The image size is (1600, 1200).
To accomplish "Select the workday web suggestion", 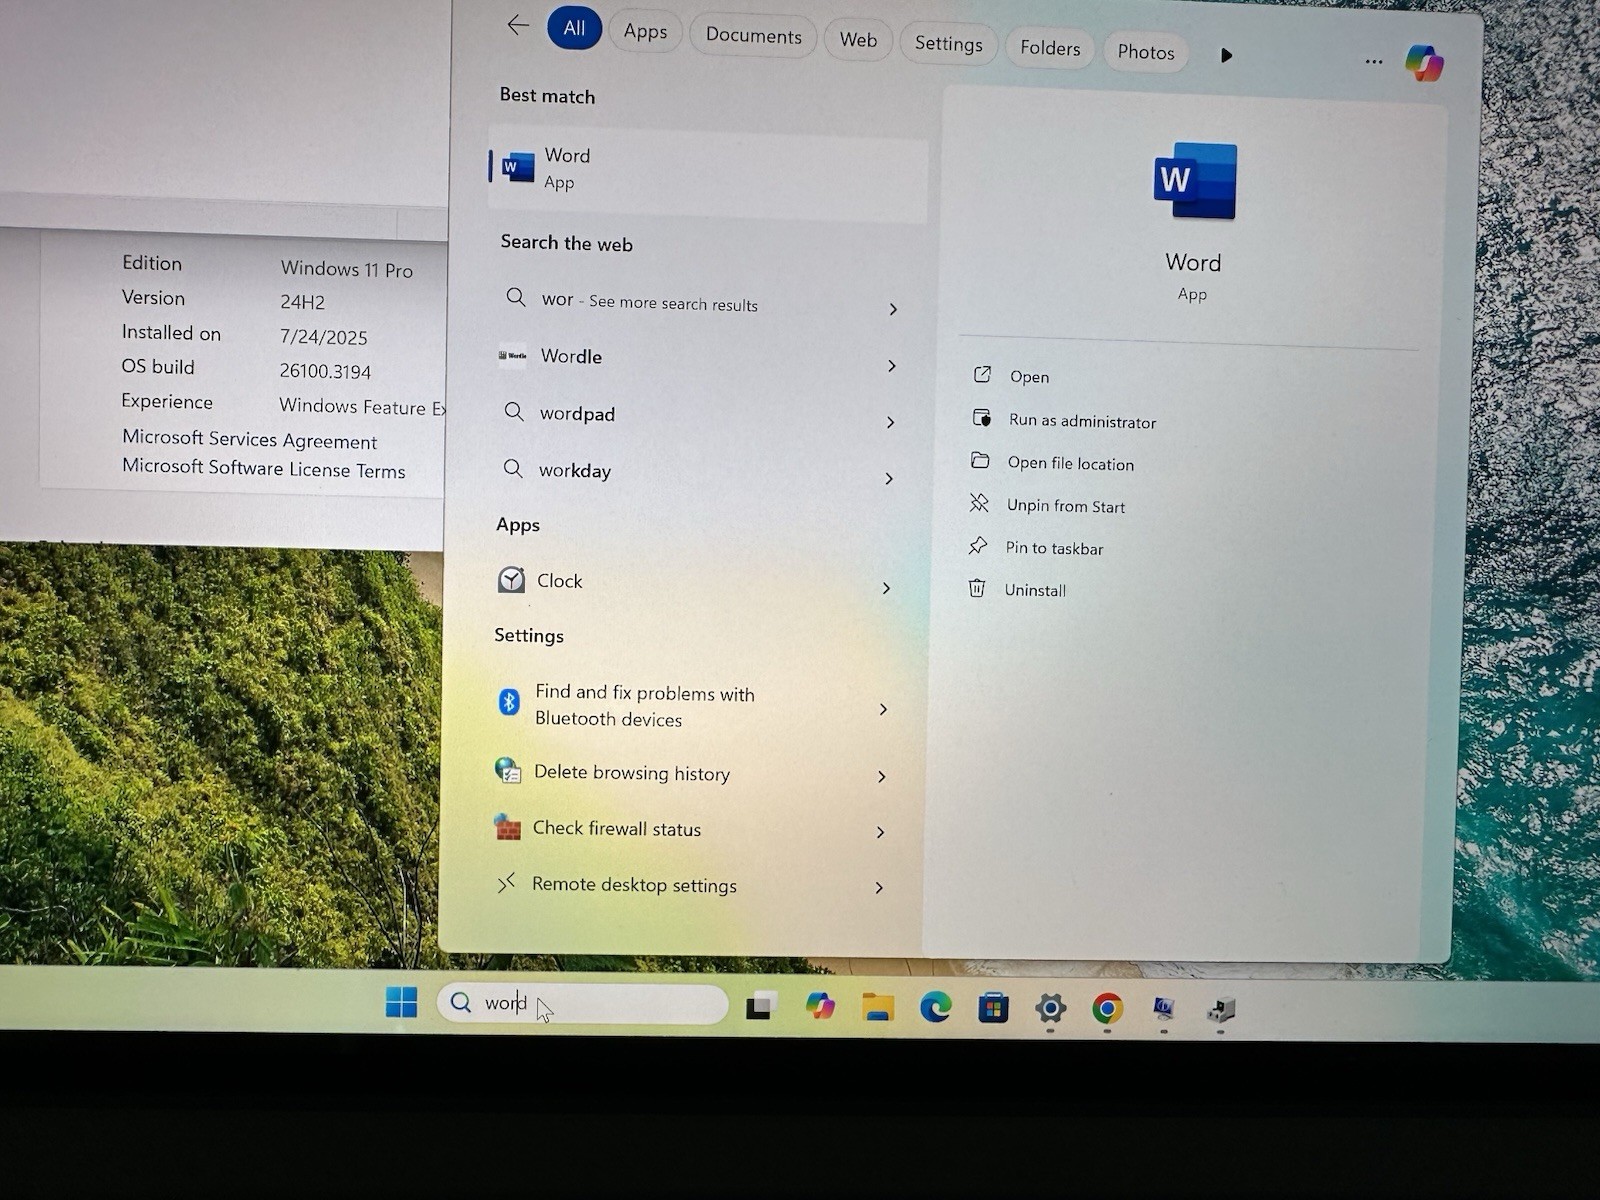I will [574, 470].
